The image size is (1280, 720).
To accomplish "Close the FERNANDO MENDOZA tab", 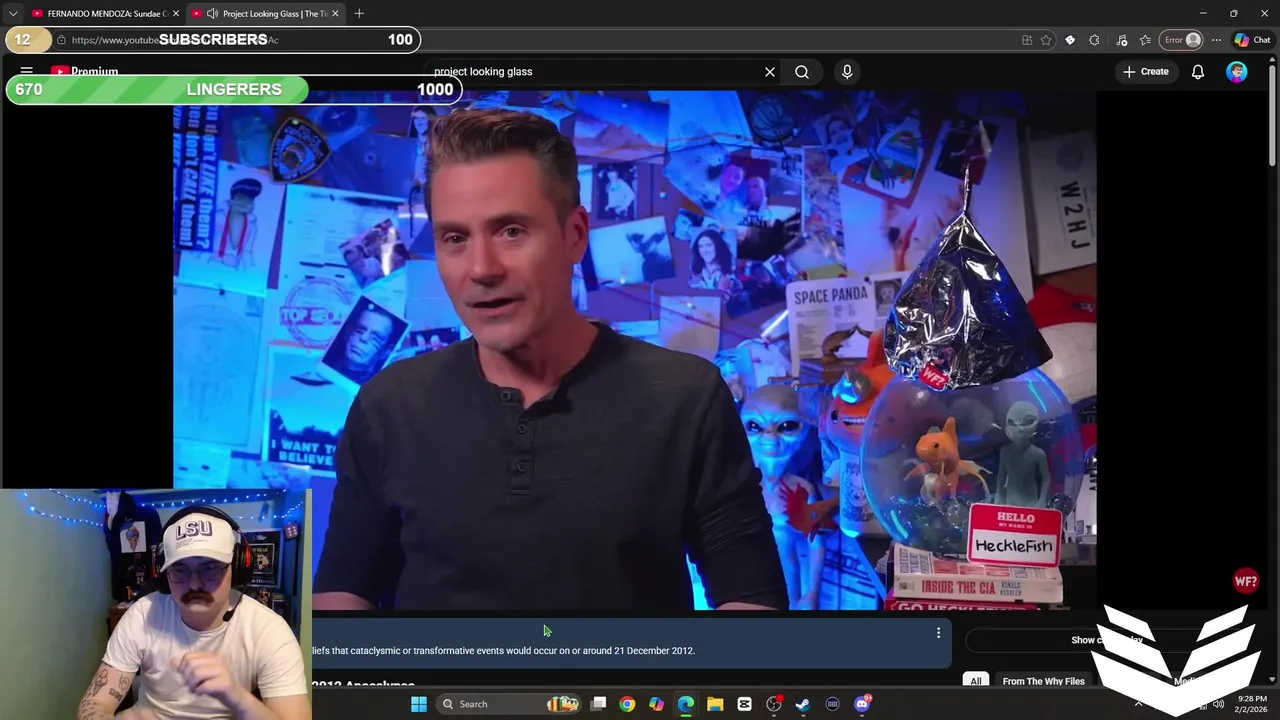I will (x=176, y=13).
